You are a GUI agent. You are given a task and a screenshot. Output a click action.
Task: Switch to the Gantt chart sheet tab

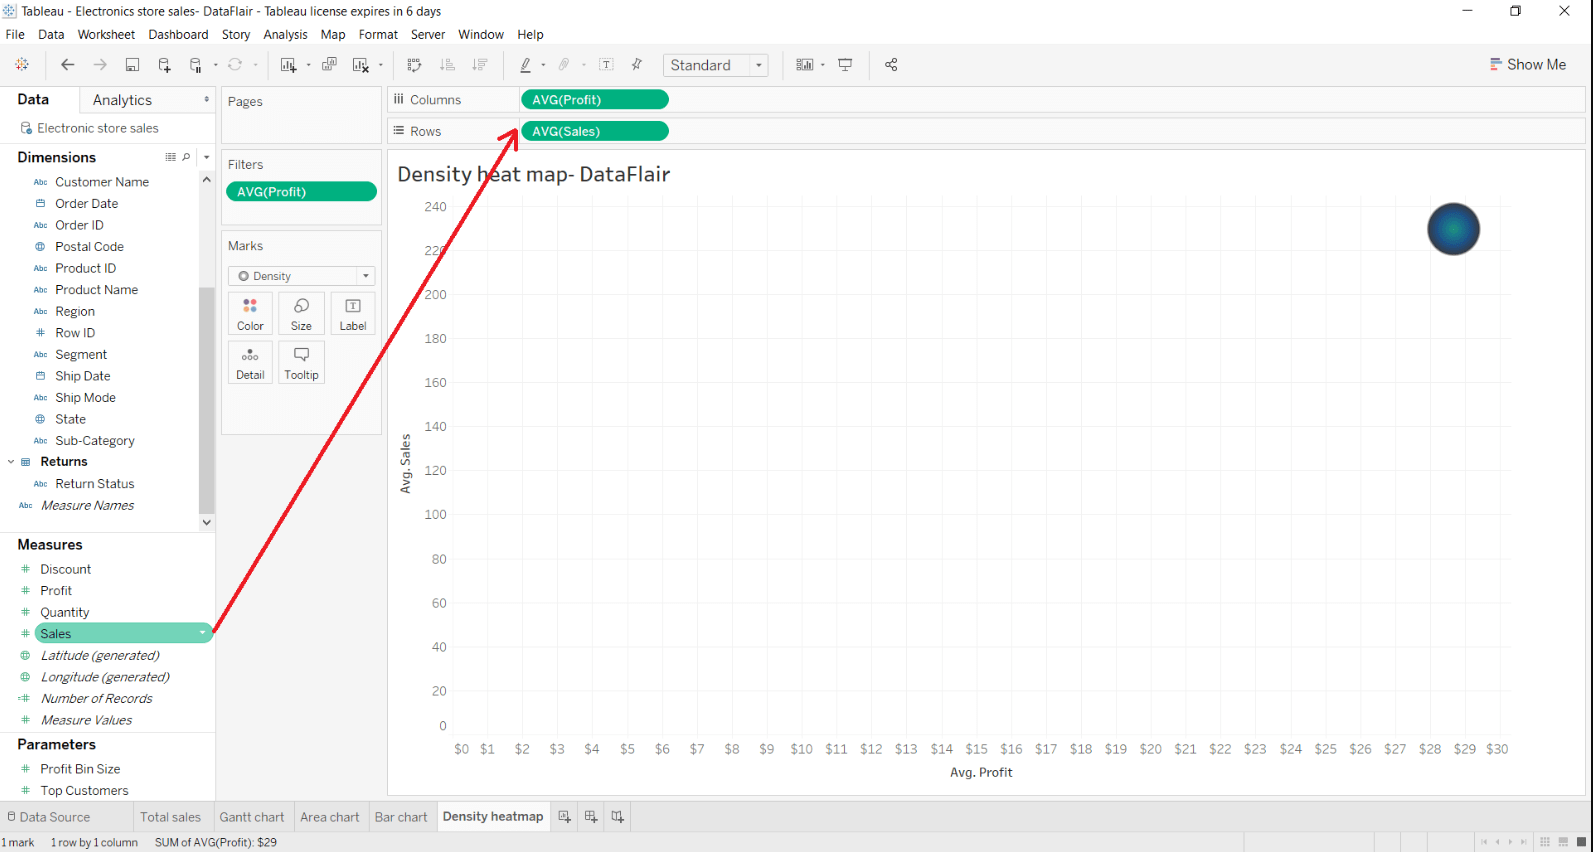[252, 817]
